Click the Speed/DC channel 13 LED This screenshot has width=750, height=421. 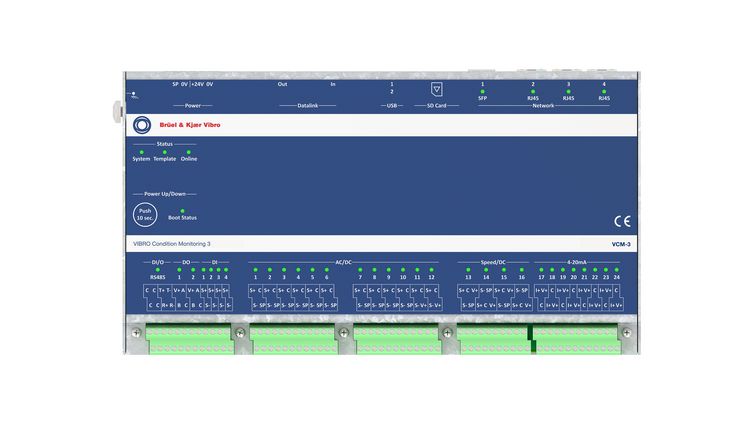coord(468,270)
